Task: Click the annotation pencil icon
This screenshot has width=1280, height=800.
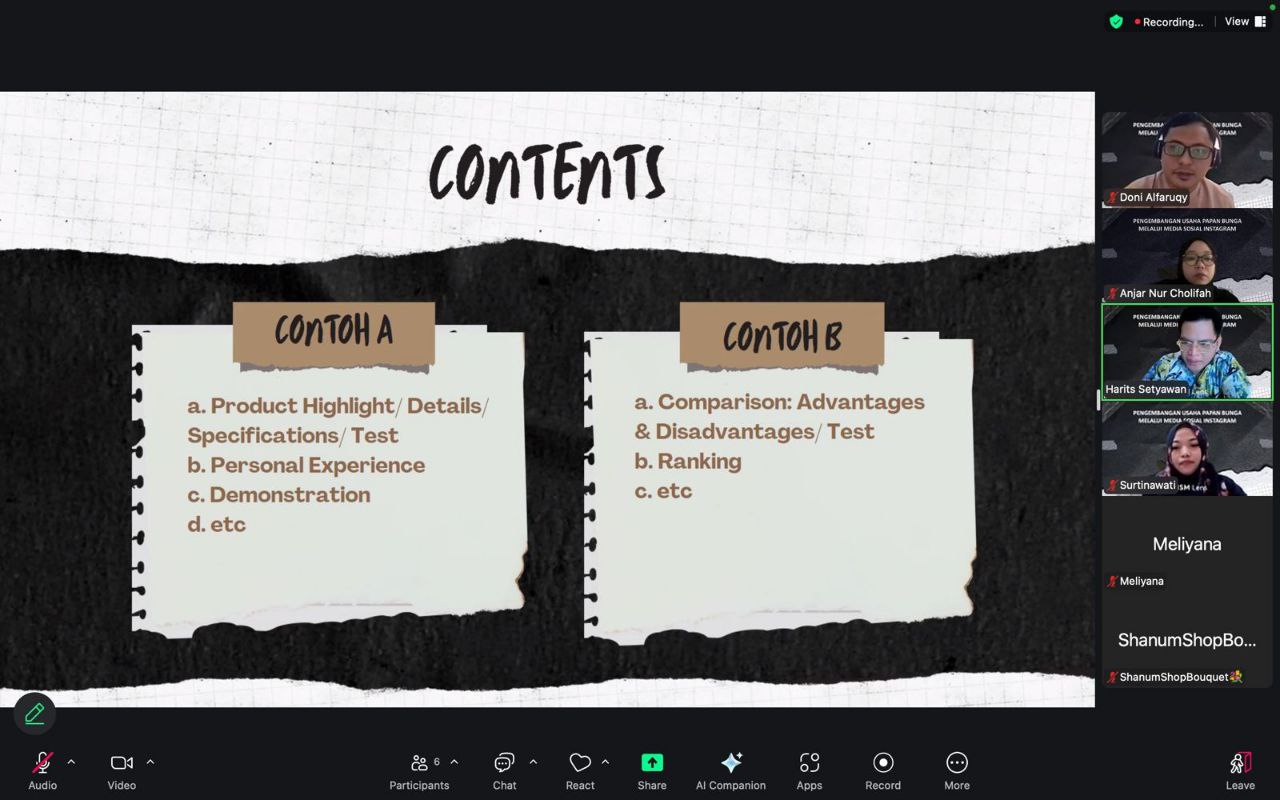Action: click(x=35, y=713)
